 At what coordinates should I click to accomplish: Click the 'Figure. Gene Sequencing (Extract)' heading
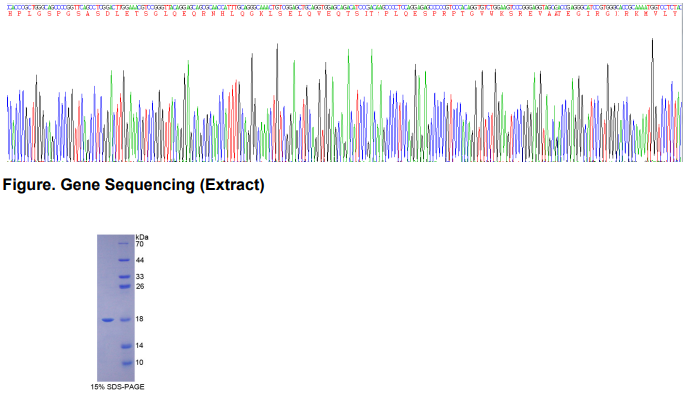tap(133, 185)
